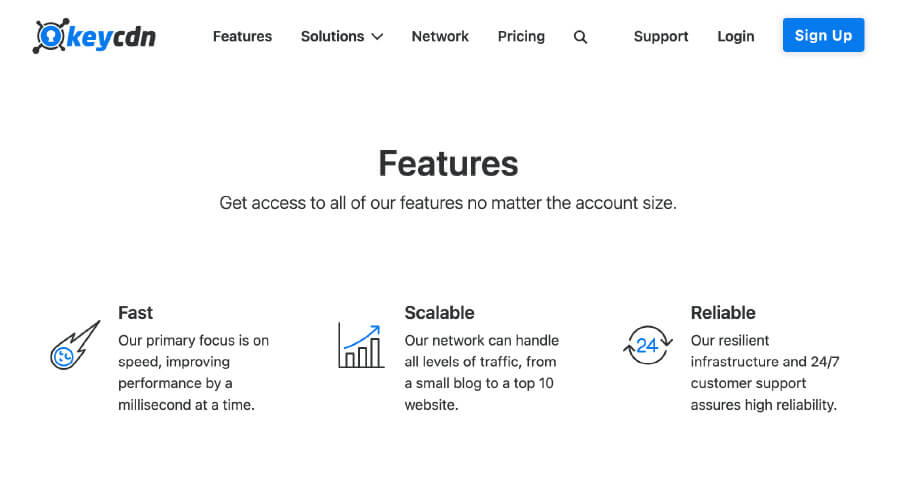Click the subtitle about account size
The width and height of the screenshot is (901, 484).
[x=448, y=203]
